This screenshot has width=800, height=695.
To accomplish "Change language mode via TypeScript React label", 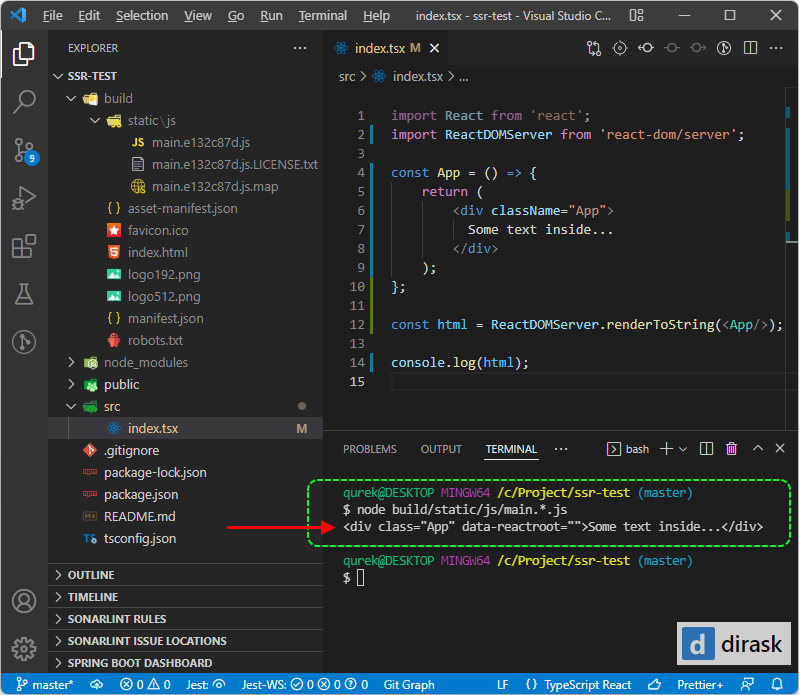I will (x=588, y=684).
